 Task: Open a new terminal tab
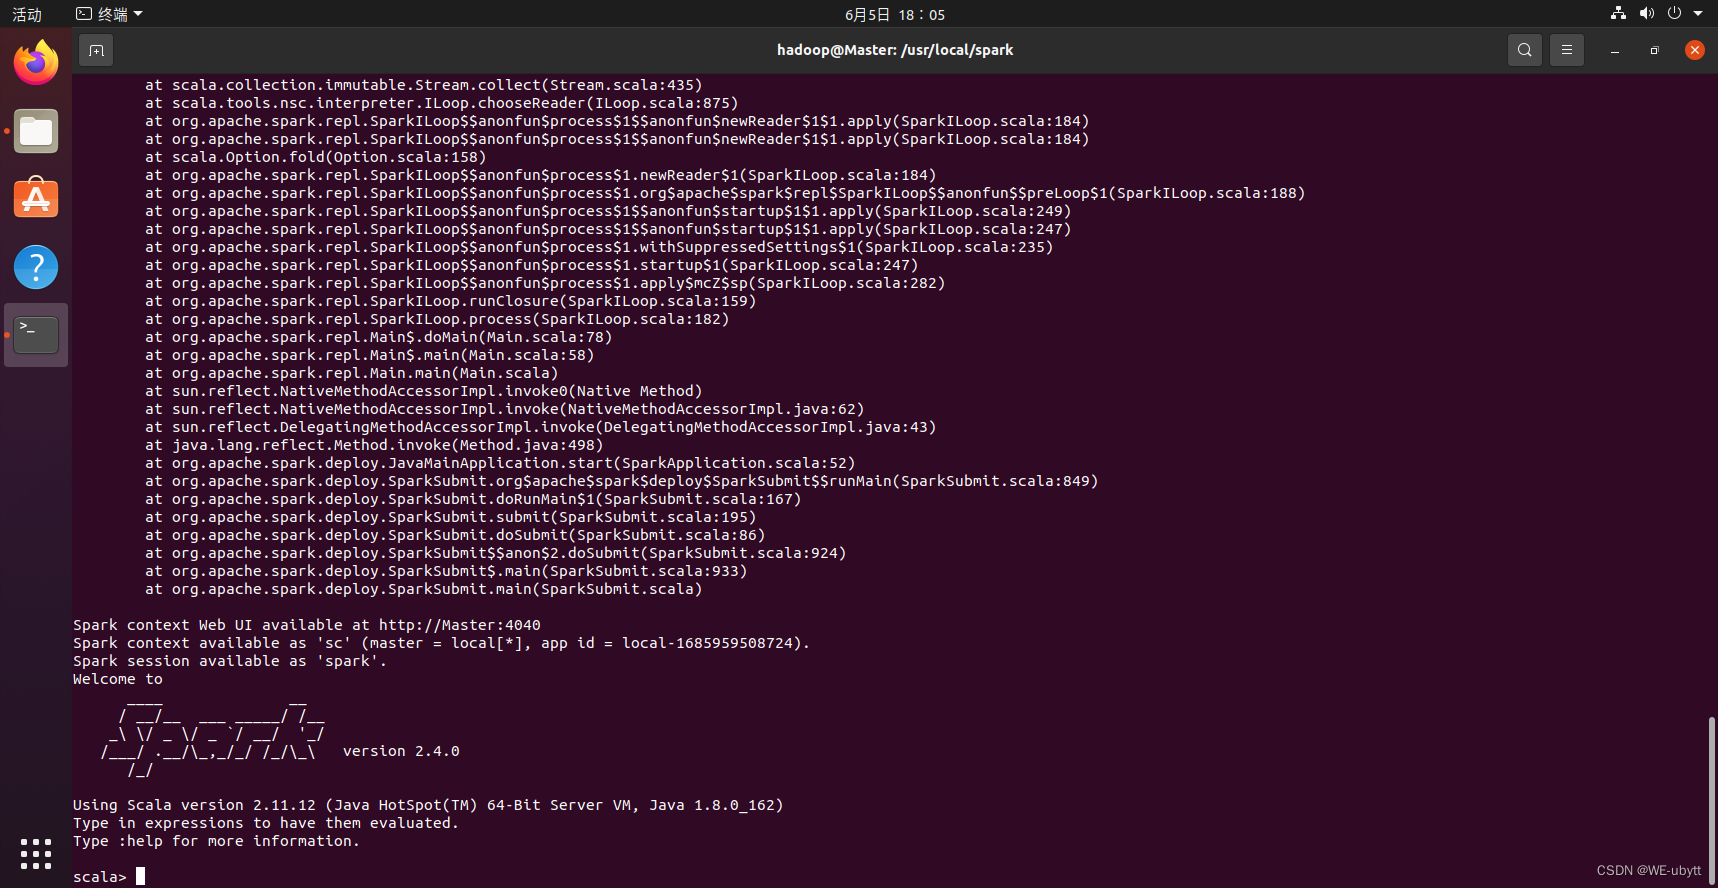(96, 50)
